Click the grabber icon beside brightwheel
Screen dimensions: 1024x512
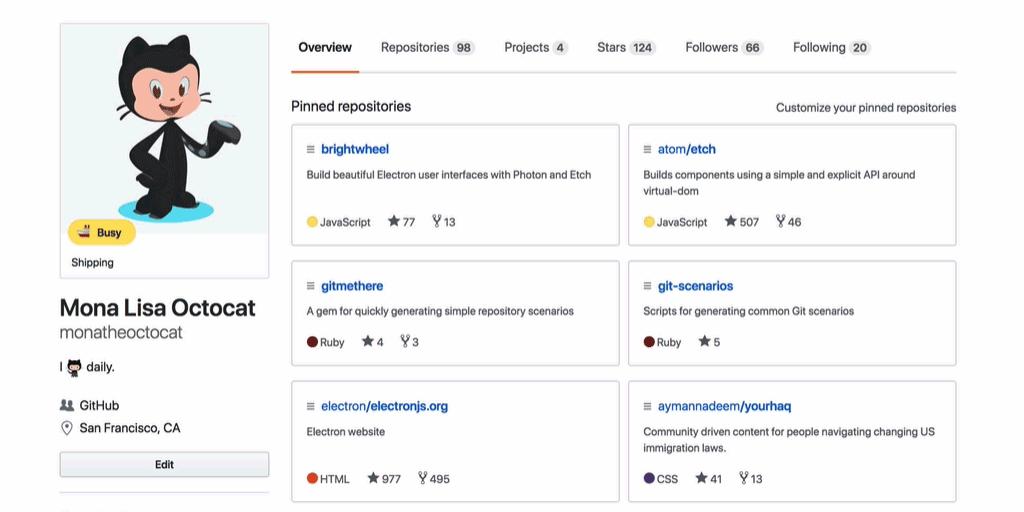pyautogui.click(x=311, y=149)
